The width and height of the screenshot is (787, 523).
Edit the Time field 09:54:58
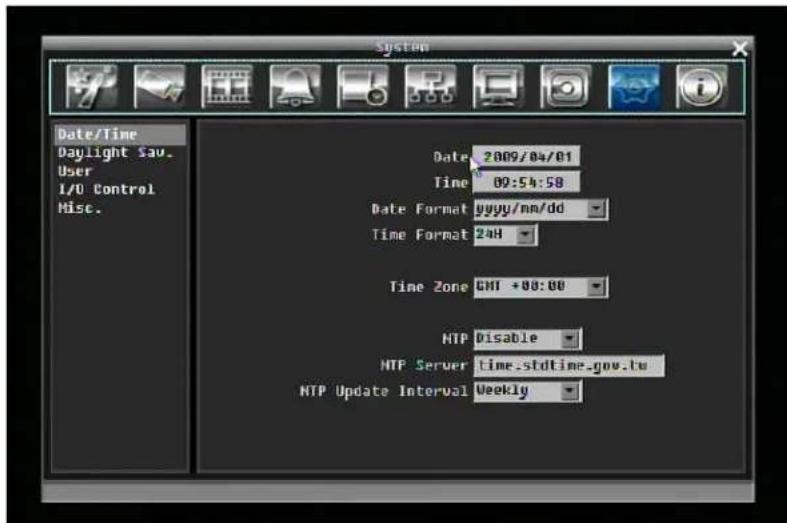pyautogui.click(x=527, y=182)
